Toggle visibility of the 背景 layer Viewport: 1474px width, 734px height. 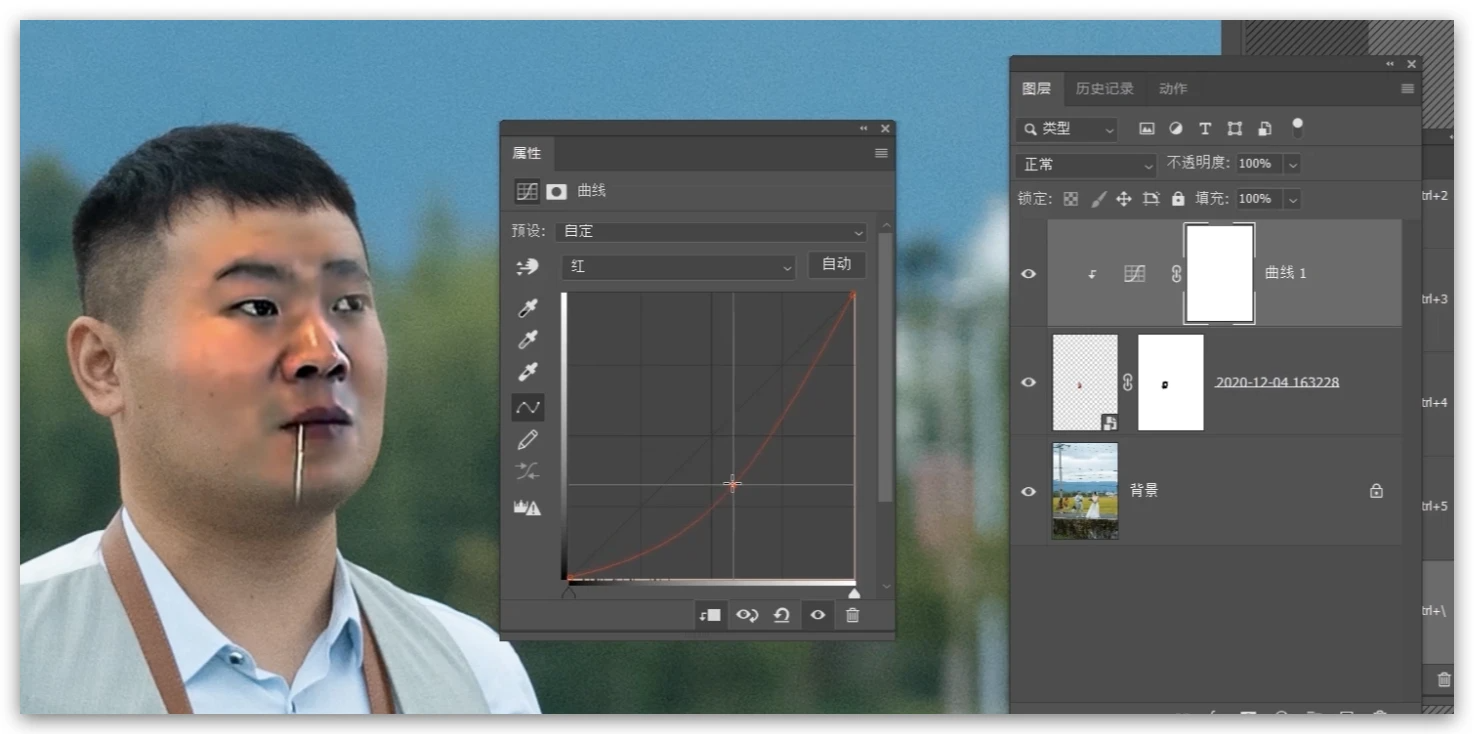point(1028,491)
